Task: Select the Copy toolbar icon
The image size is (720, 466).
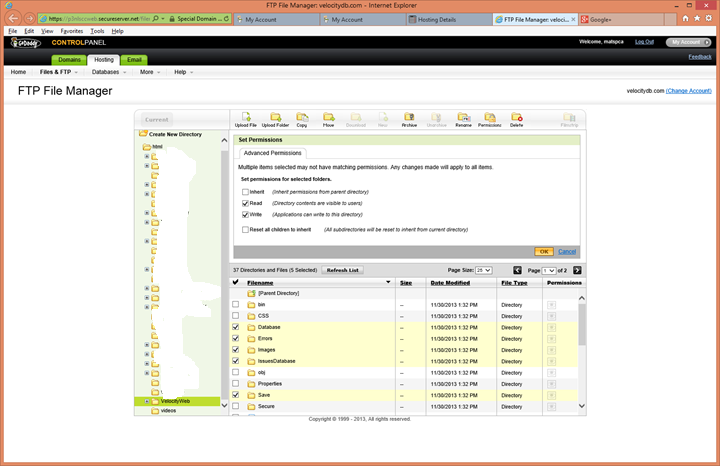Action: pos(302,117)
